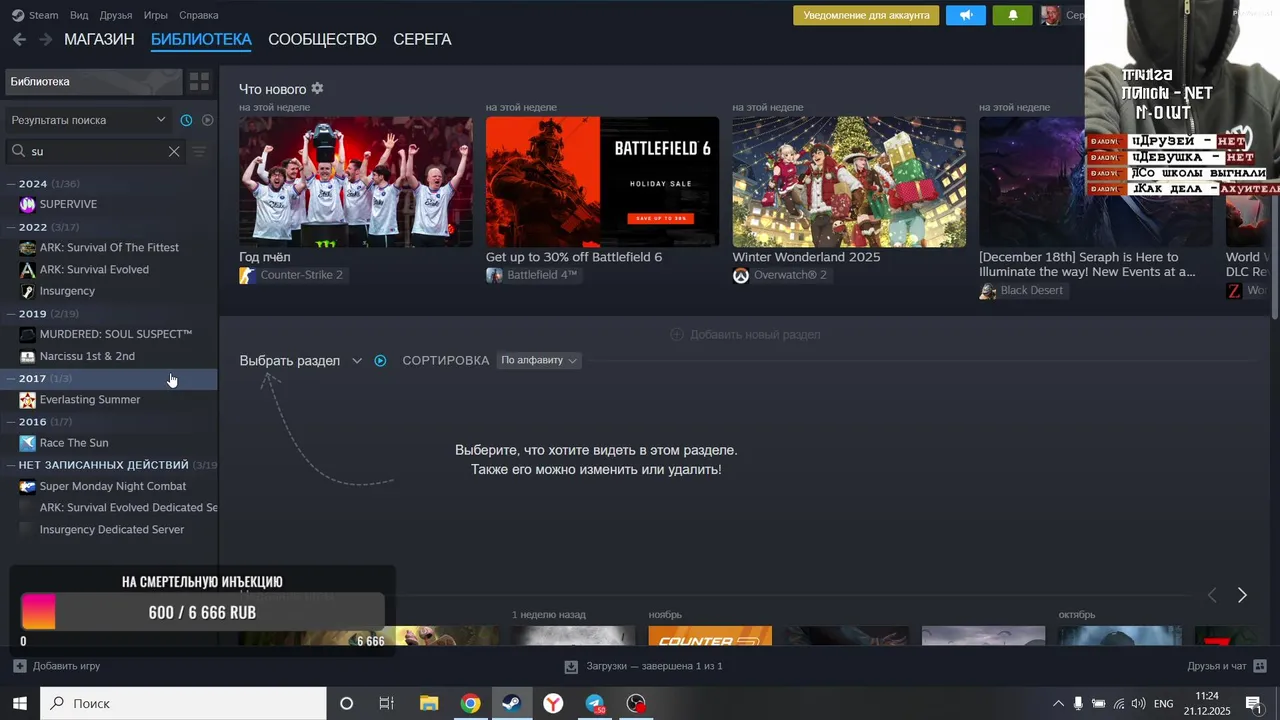
Task: Select Narcissu 1st & 2nd
Action: (x=109, y=356)
